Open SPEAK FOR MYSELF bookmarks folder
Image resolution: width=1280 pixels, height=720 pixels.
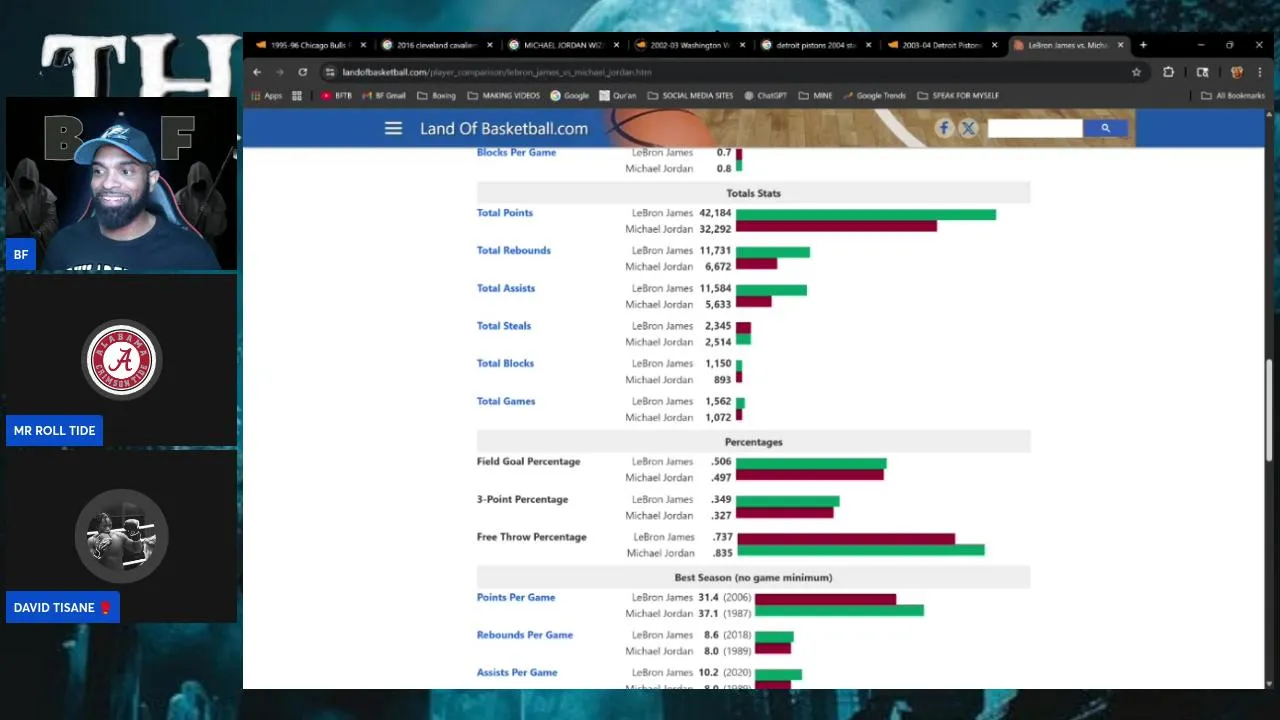[957, 96]
